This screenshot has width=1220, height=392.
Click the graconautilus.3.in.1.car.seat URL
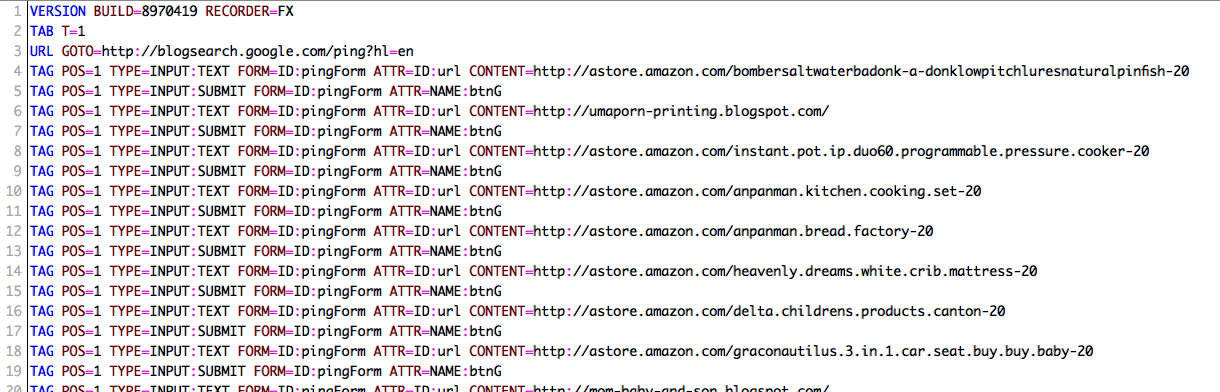tap(813, 350)
